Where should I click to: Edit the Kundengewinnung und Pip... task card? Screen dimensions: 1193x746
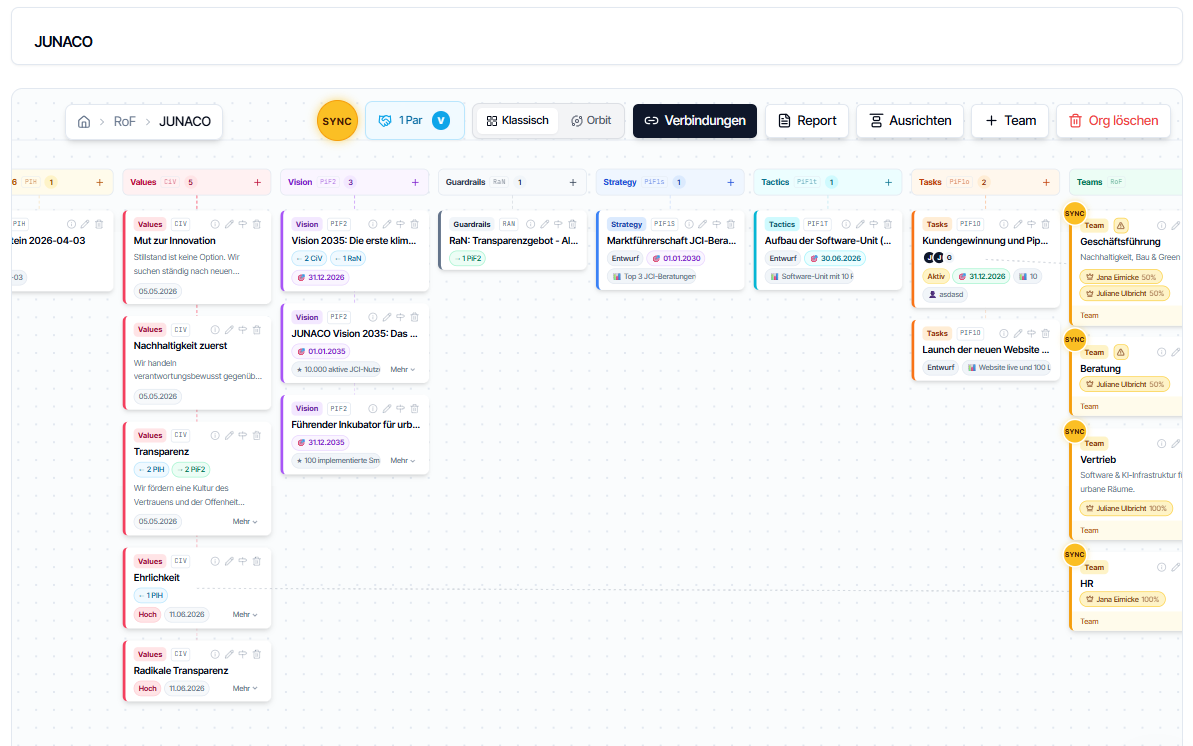[1018, 225]
